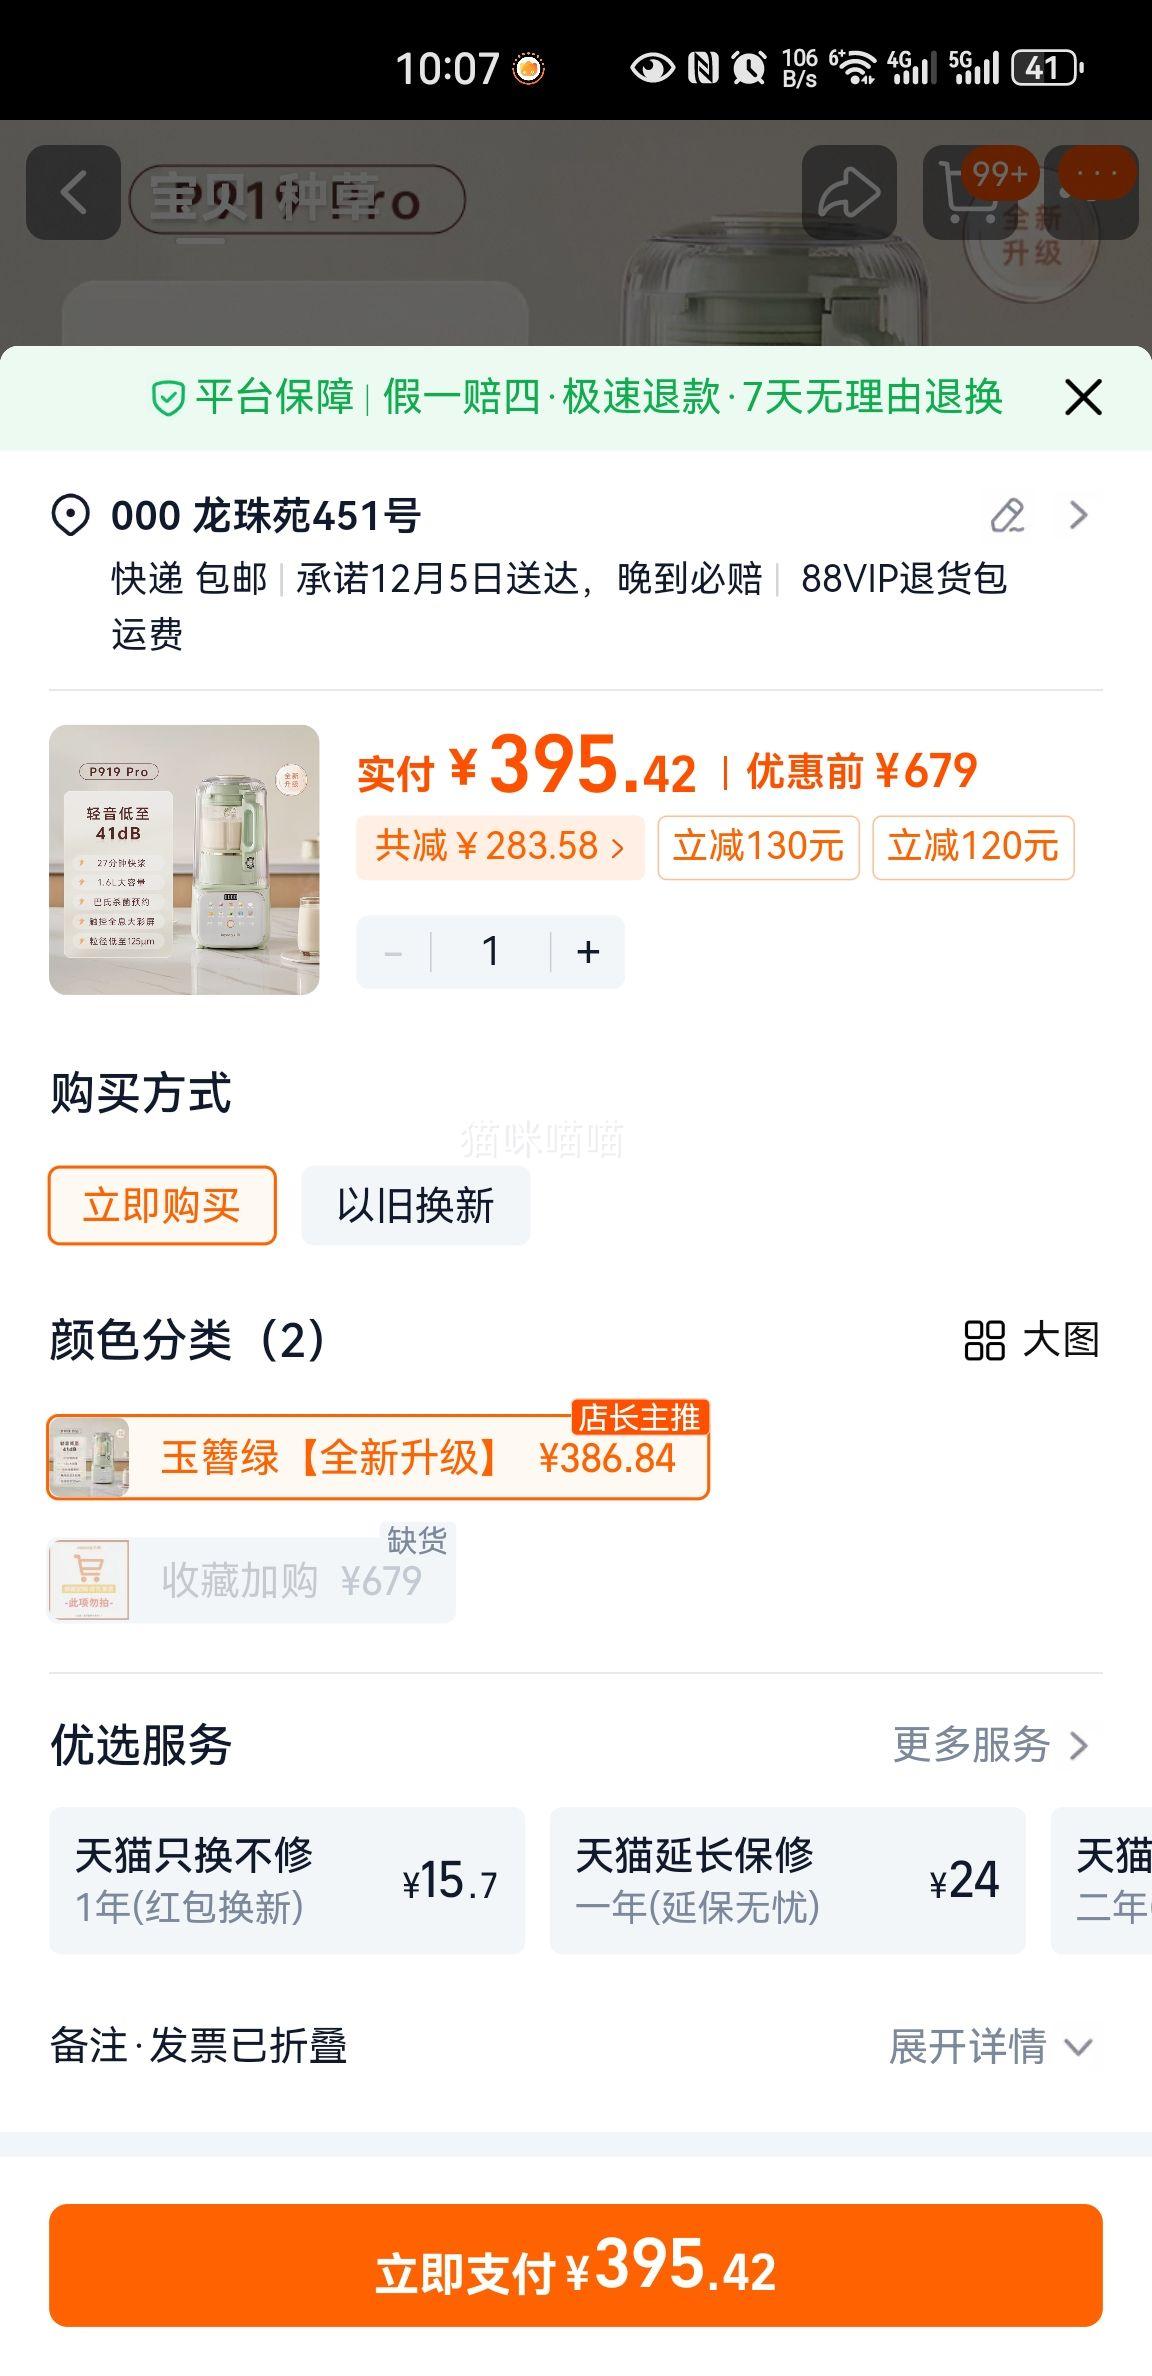Tap the back arrow icon

(73, 193)
